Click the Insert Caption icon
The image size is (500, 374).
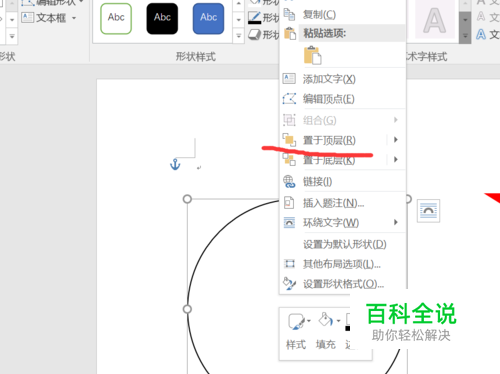289,203
